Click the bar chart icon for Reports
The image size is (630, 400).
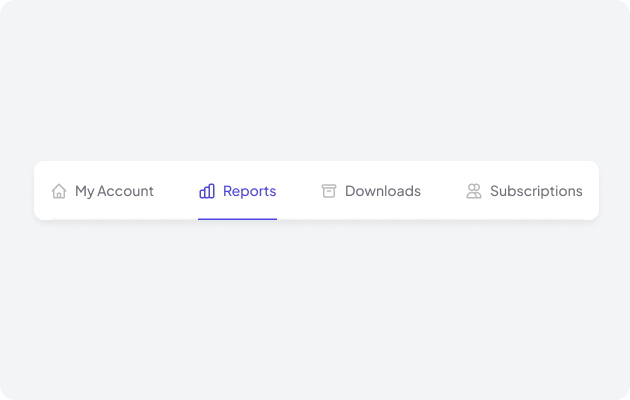pos(207,191)
